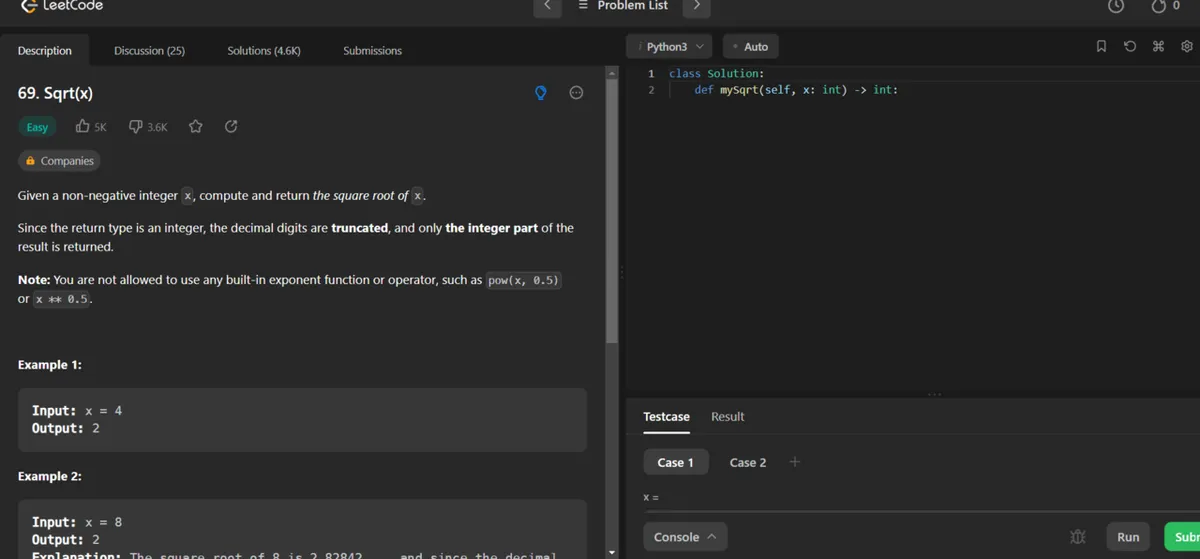Expand the Companies tag
The width and height of the screenshot is (1200, 559).
[59, 161]
